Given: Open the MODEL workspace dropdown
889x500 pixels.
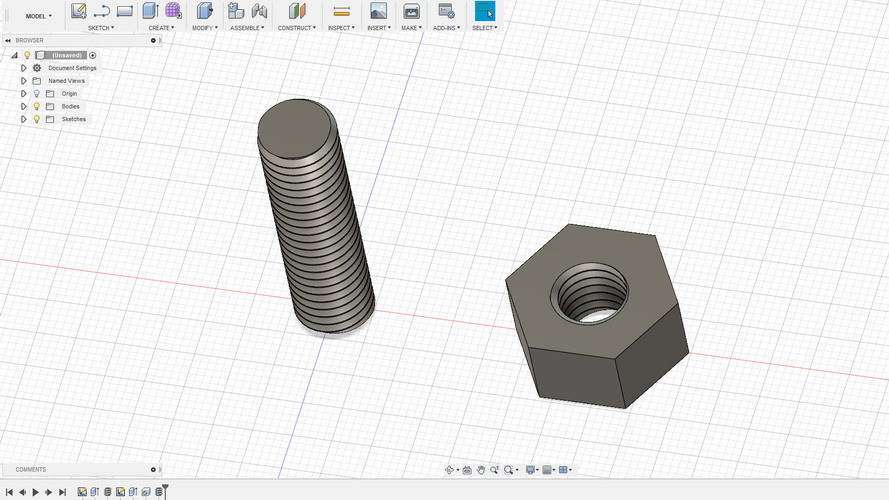Looking at the screenshot, I should tap(39, 16).
